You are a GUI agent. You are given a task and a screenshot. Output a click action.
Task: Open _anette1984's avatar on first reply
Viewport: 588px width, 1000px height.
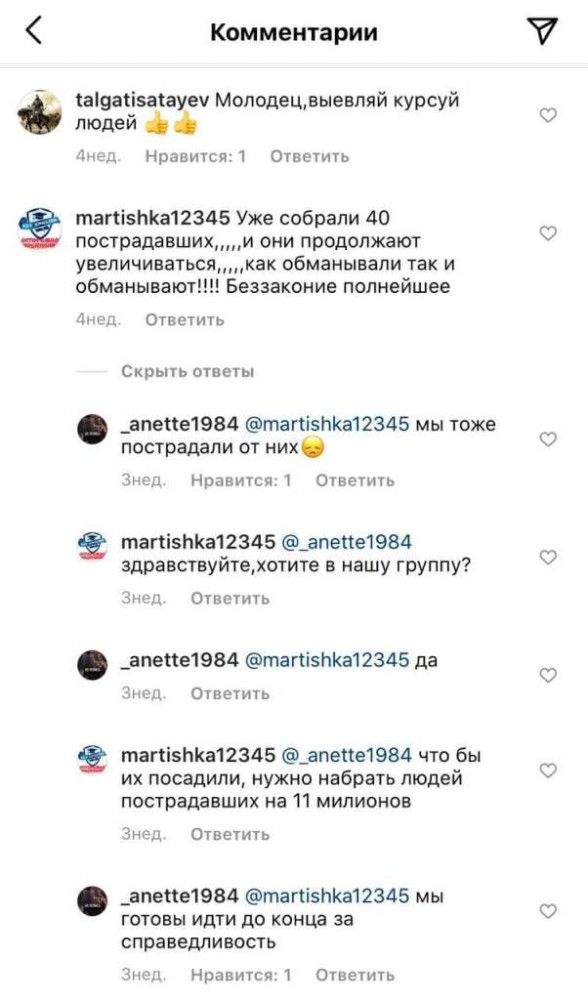92,429
